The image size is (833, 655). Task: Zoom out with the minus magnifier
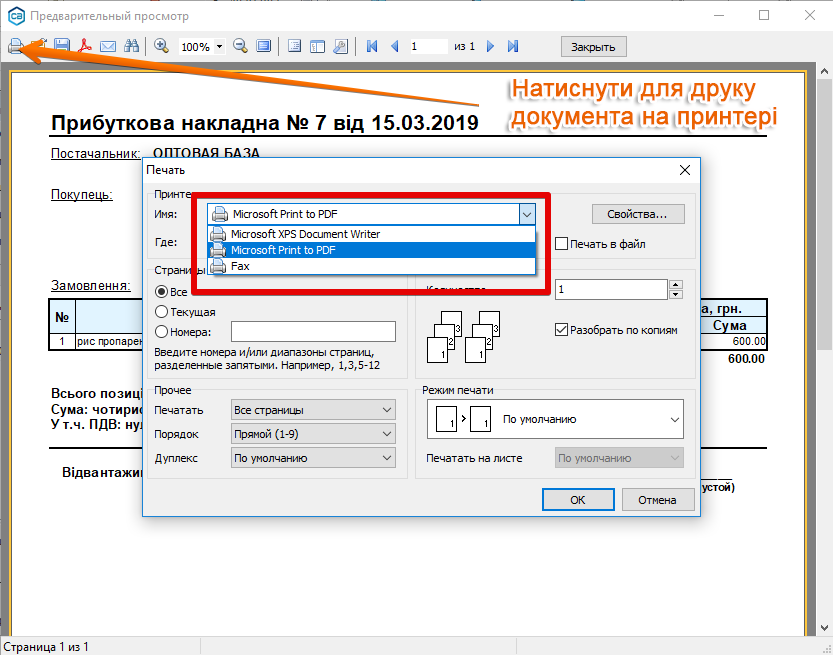click(x=240, y=46)
